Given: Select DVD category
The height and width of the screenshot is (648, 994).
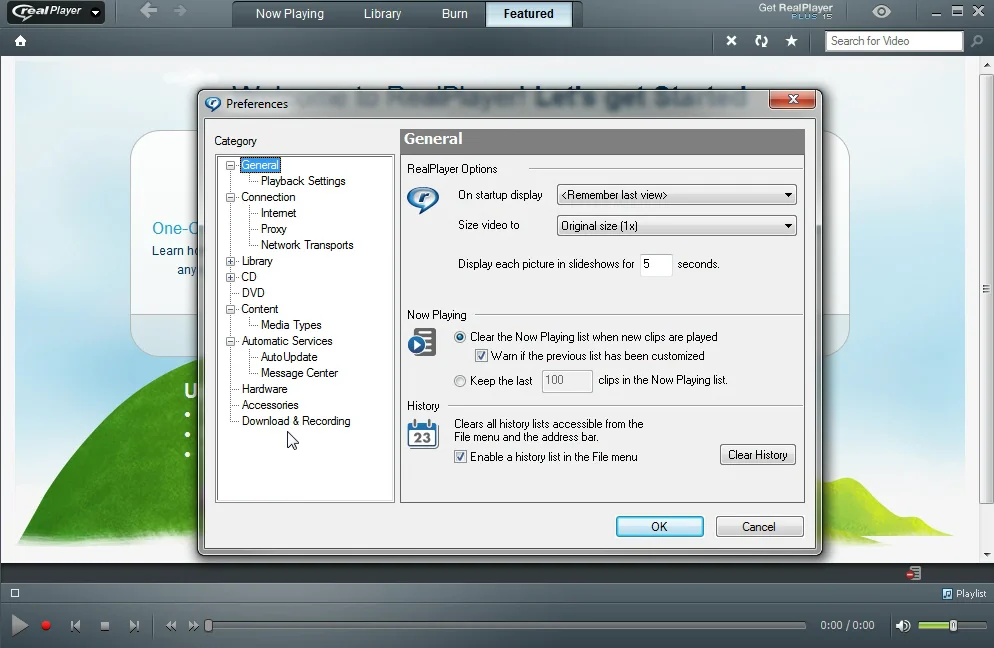Looking at the screenshot, I should click(x=253, y=293).
